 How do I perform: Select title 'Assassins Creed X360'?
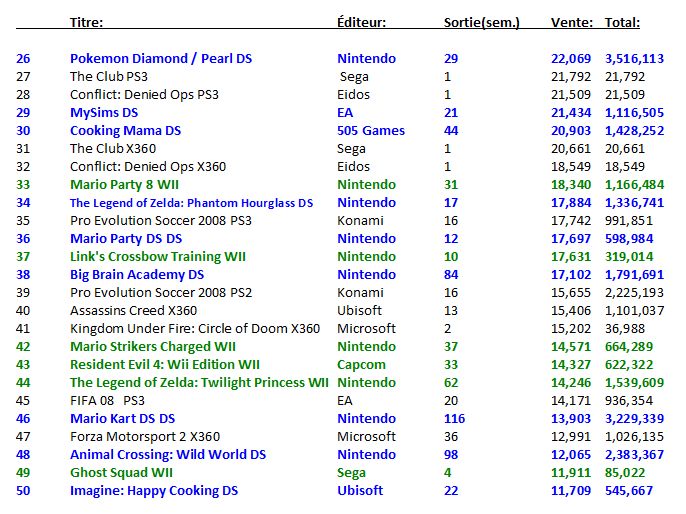(133, 311)
